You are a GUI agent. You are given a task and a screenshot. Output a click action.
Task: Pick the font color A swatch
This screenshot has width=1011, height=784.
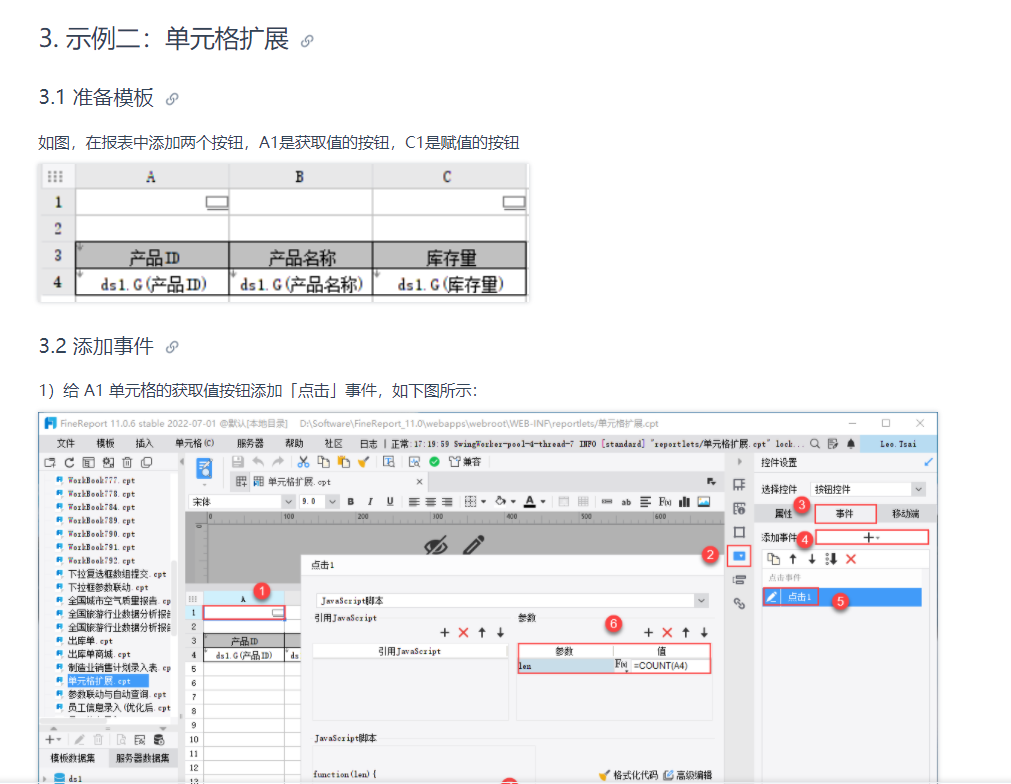pos(530,502)
